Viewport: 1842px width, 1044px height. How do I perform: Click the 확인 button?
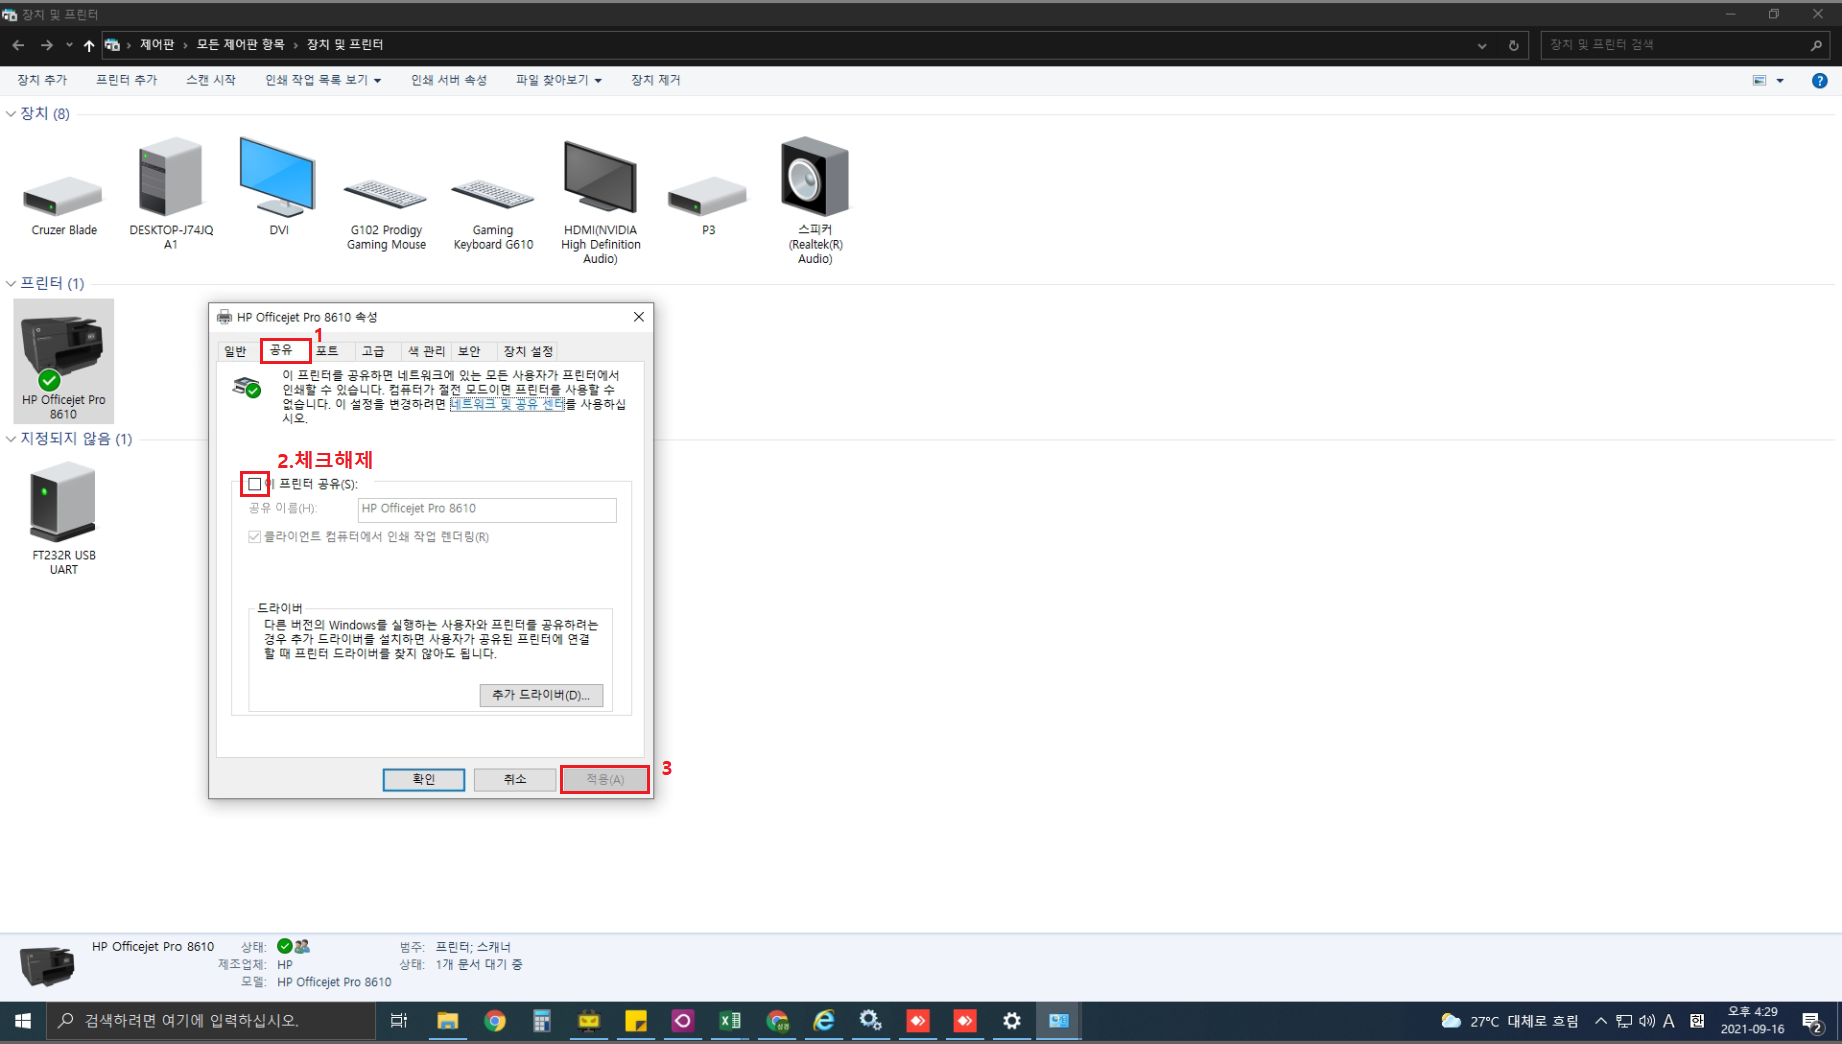click(x=424, y=779)
